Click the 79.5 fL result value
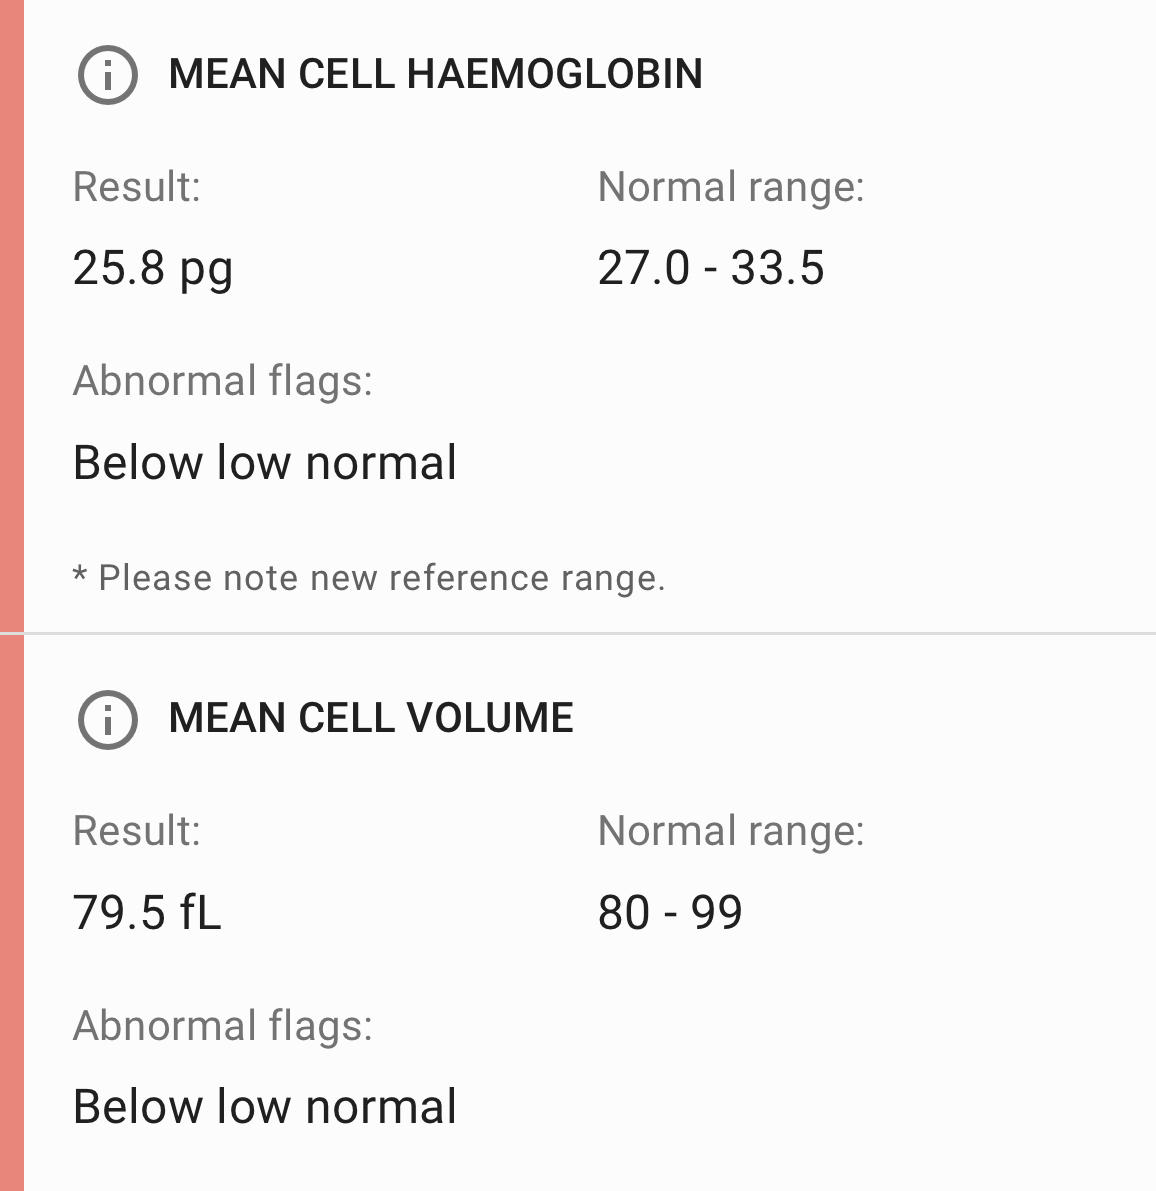 pos(147,912)
